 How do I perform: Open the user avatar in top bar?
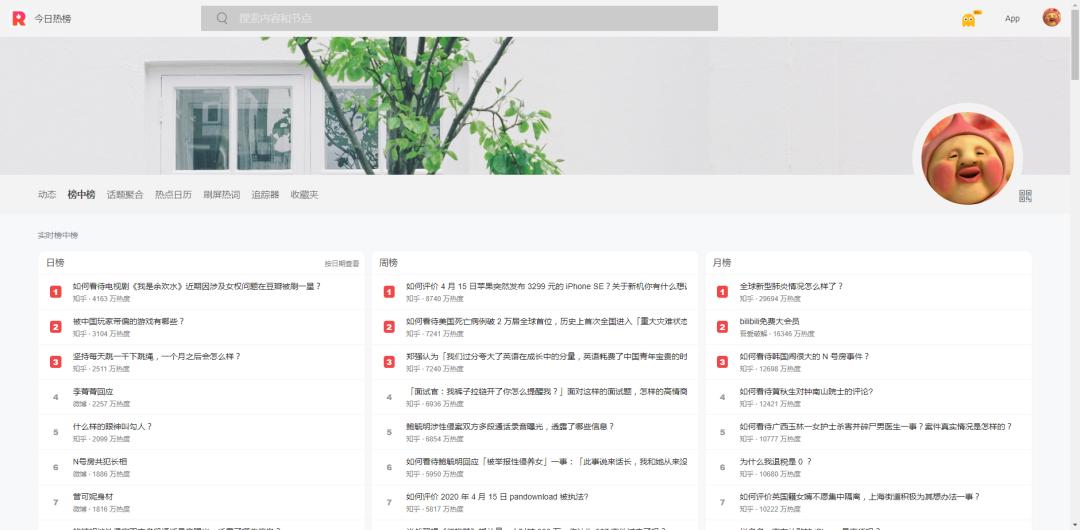[1051, 18]
